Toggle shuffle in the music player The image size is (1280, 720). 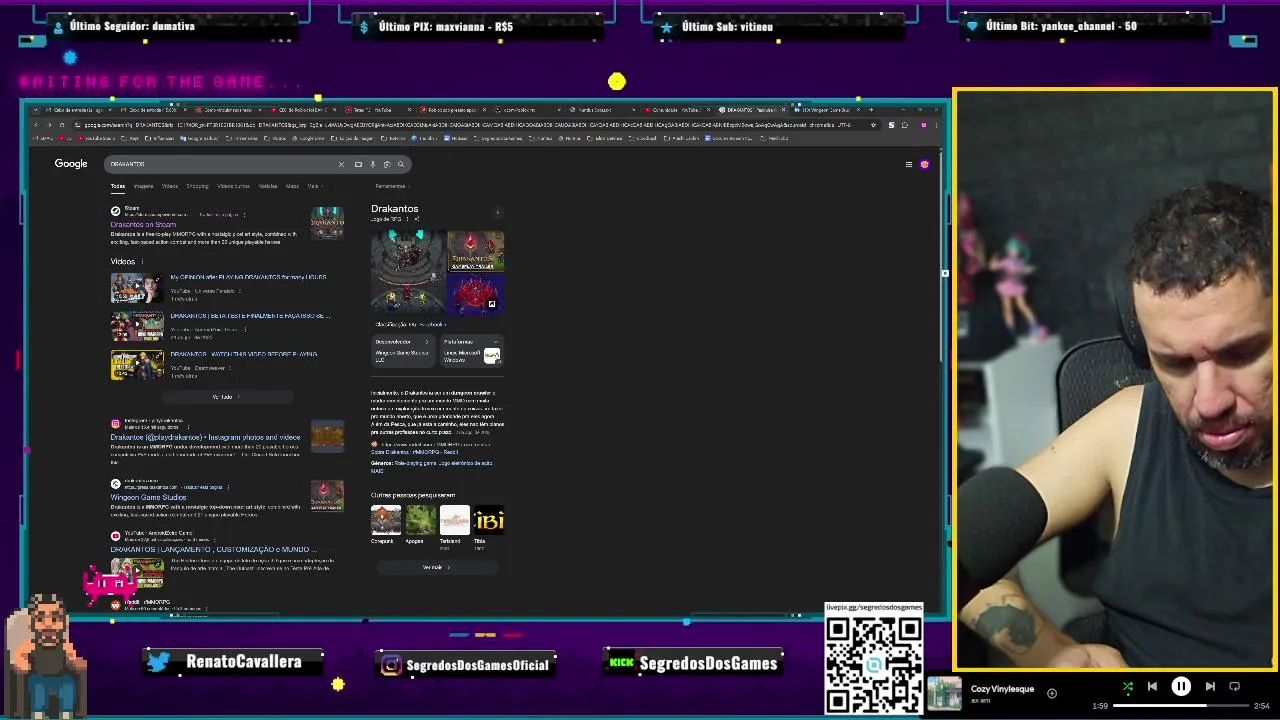point(1128,687)
